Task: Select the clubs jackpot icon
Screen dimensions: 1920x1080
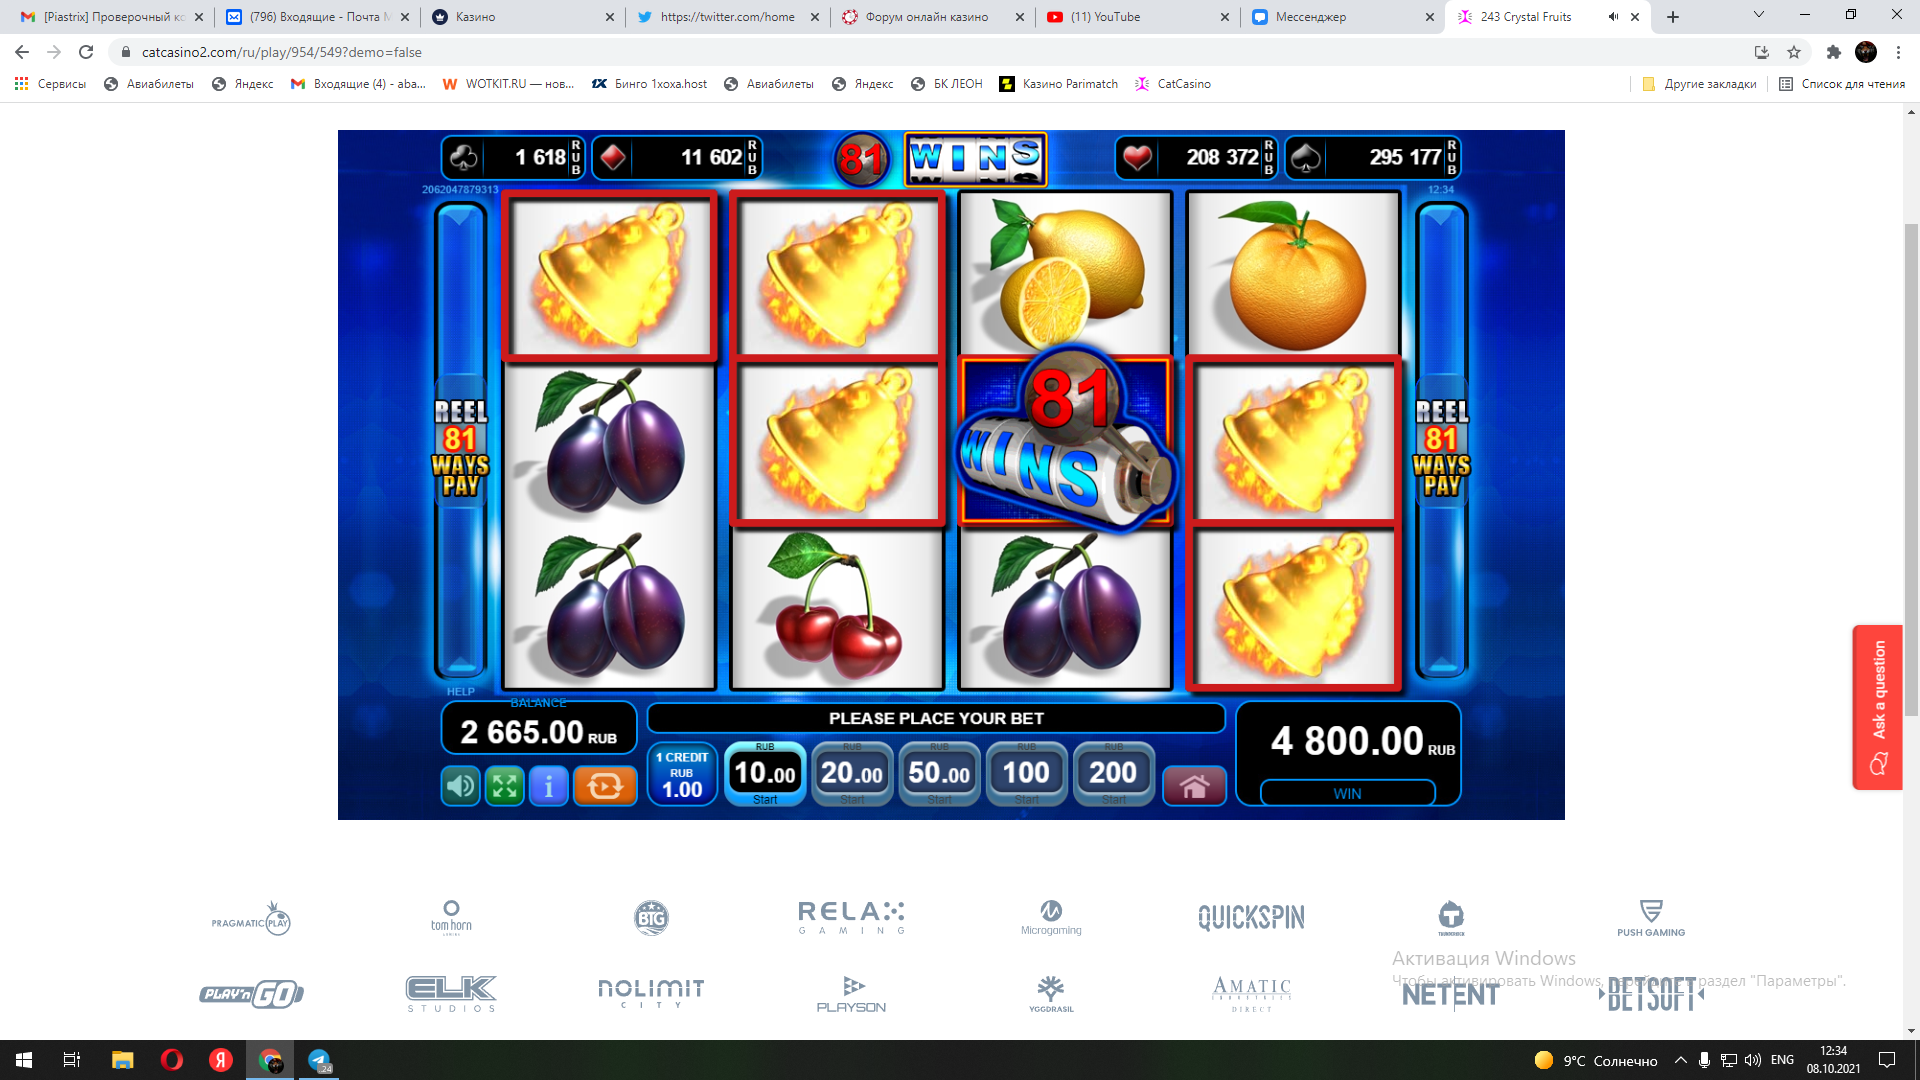Action: tap(464, 158)
